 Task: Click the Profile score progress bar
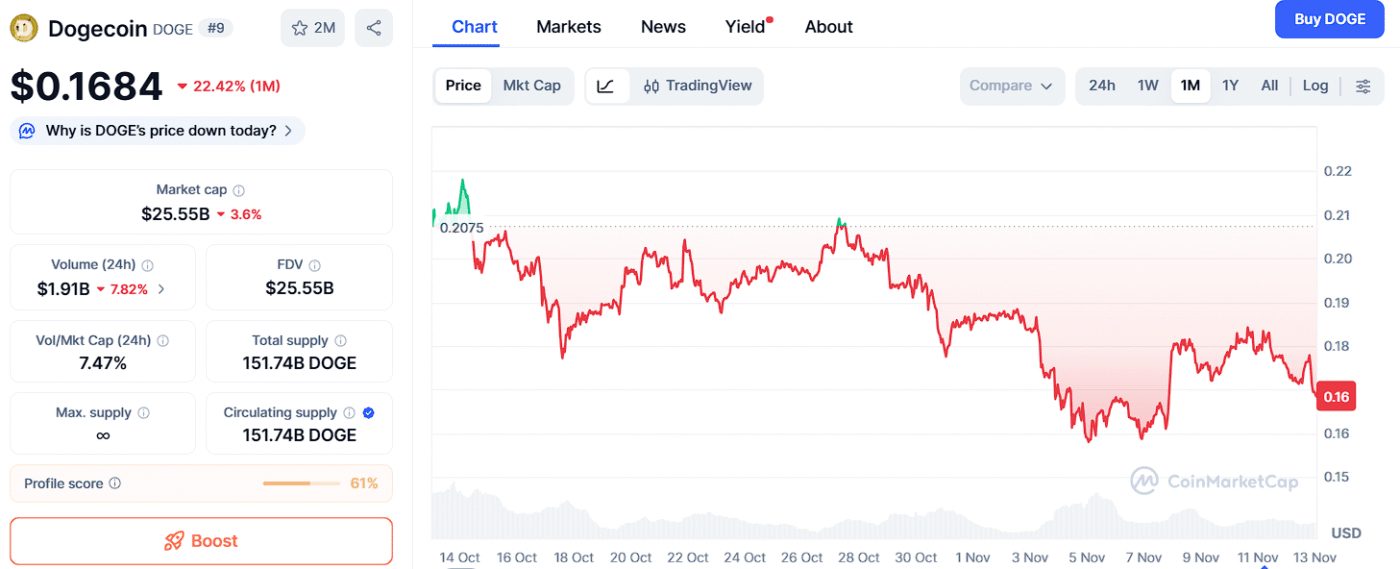point(300,484)
